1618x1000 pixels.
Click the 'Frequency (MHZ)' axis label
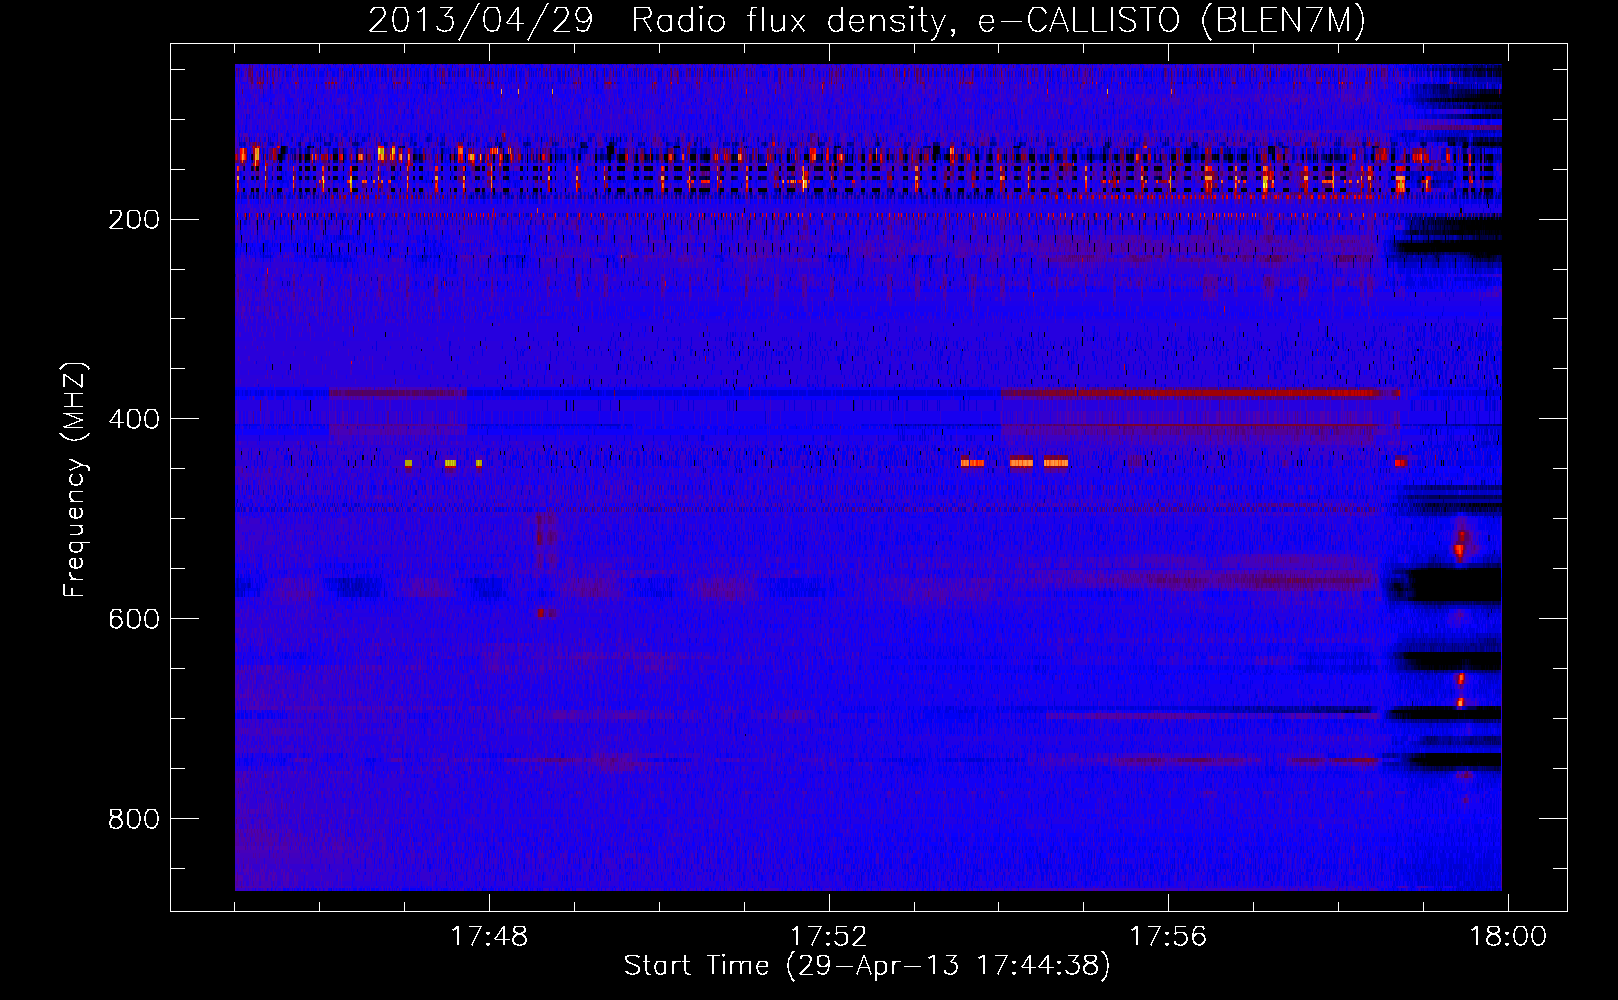[75, 479]
